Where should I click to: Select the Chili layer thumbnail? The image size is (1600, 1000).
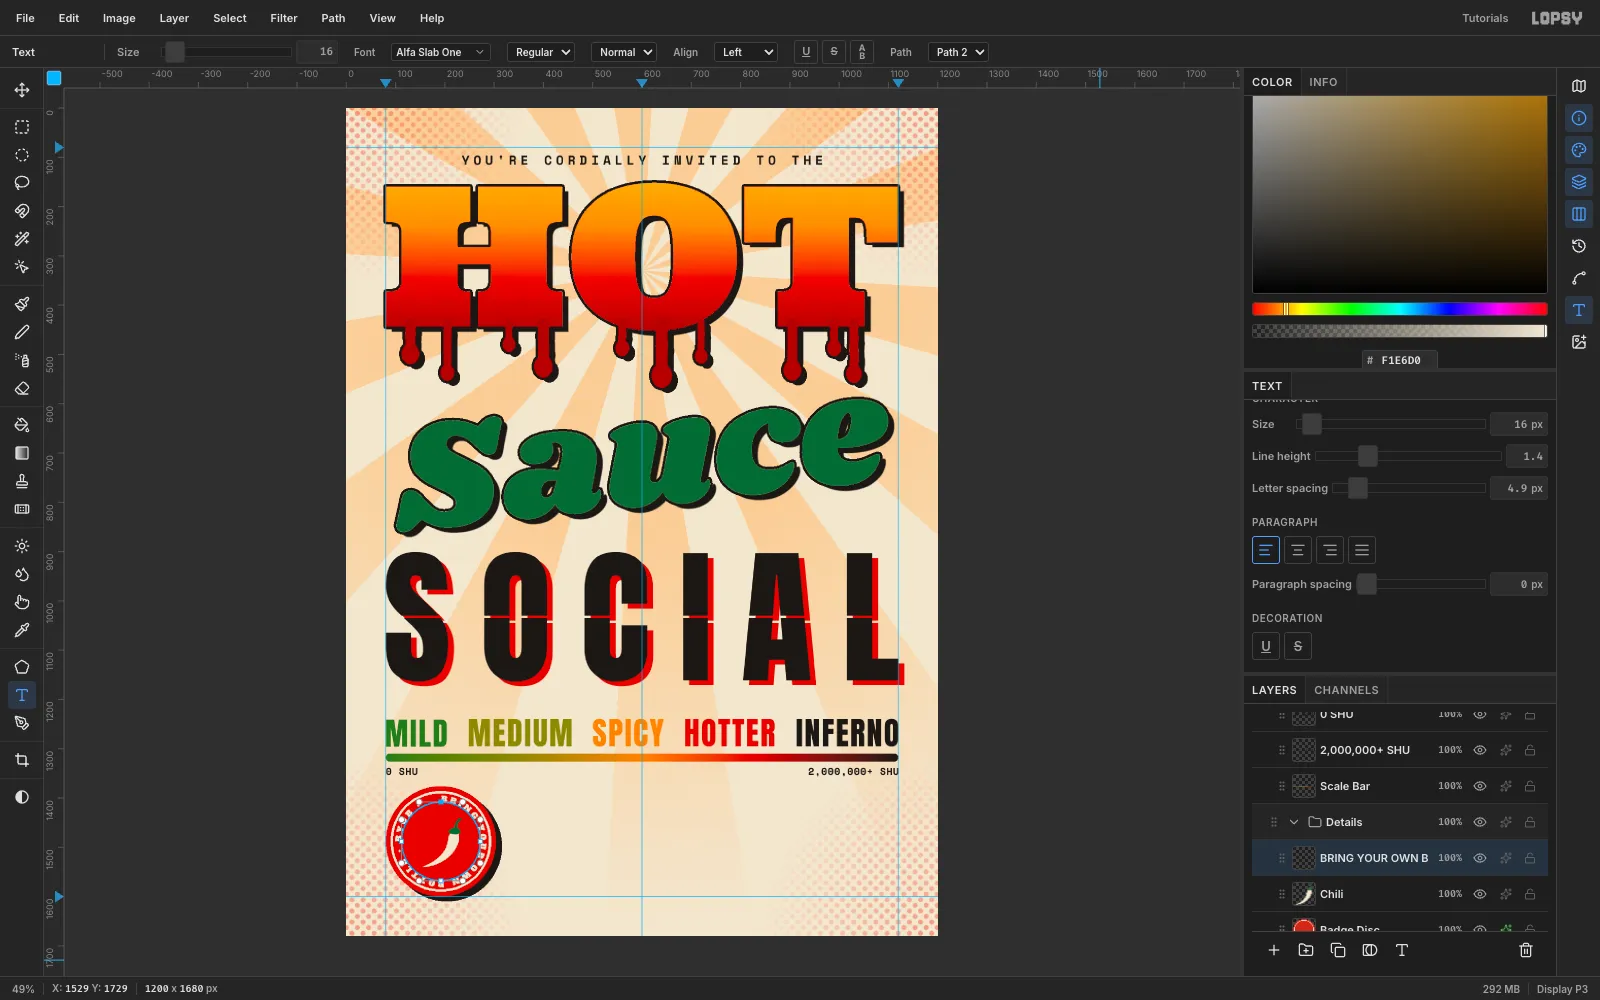pos(1304,894)
